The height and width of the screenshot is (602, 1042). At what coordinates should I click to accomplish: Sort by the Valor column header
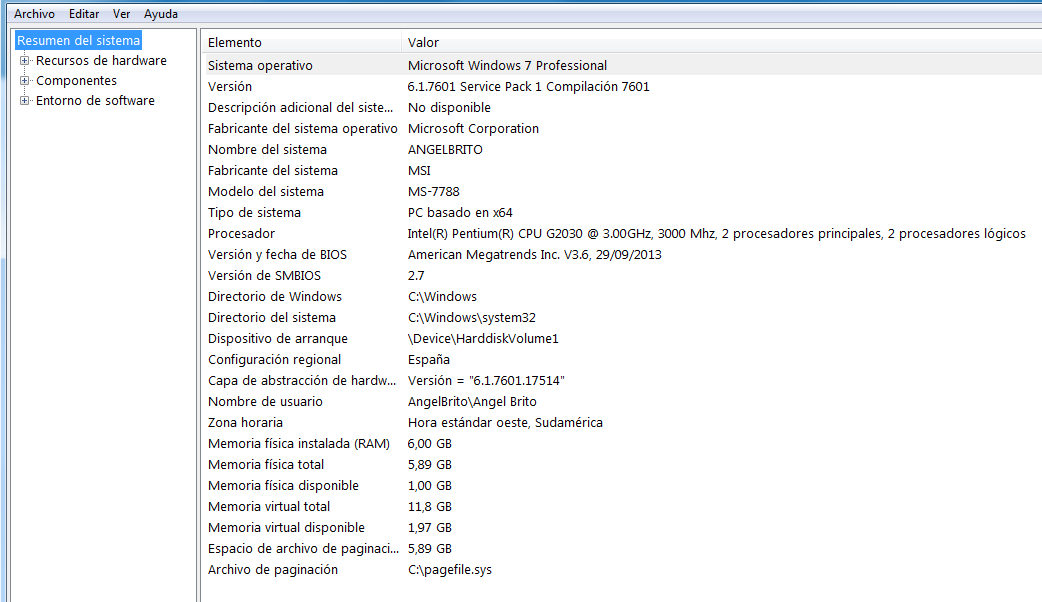point(423,42)
